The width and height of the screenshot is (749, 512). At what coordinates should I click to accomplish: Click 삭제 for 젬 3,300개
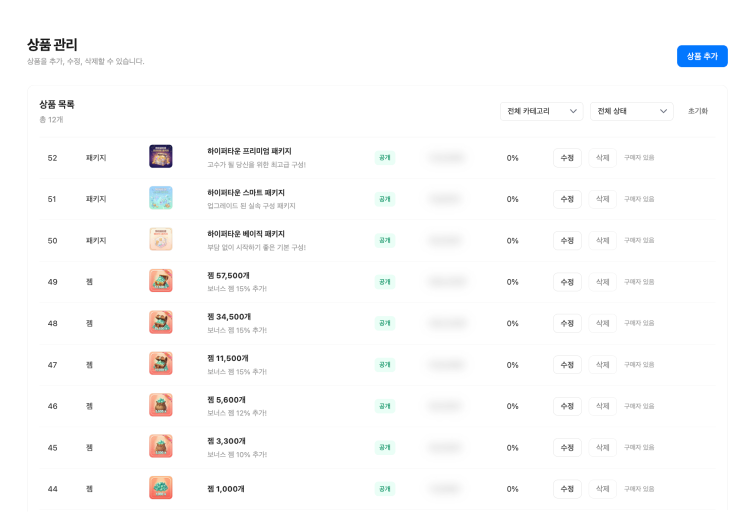point(602,448)
